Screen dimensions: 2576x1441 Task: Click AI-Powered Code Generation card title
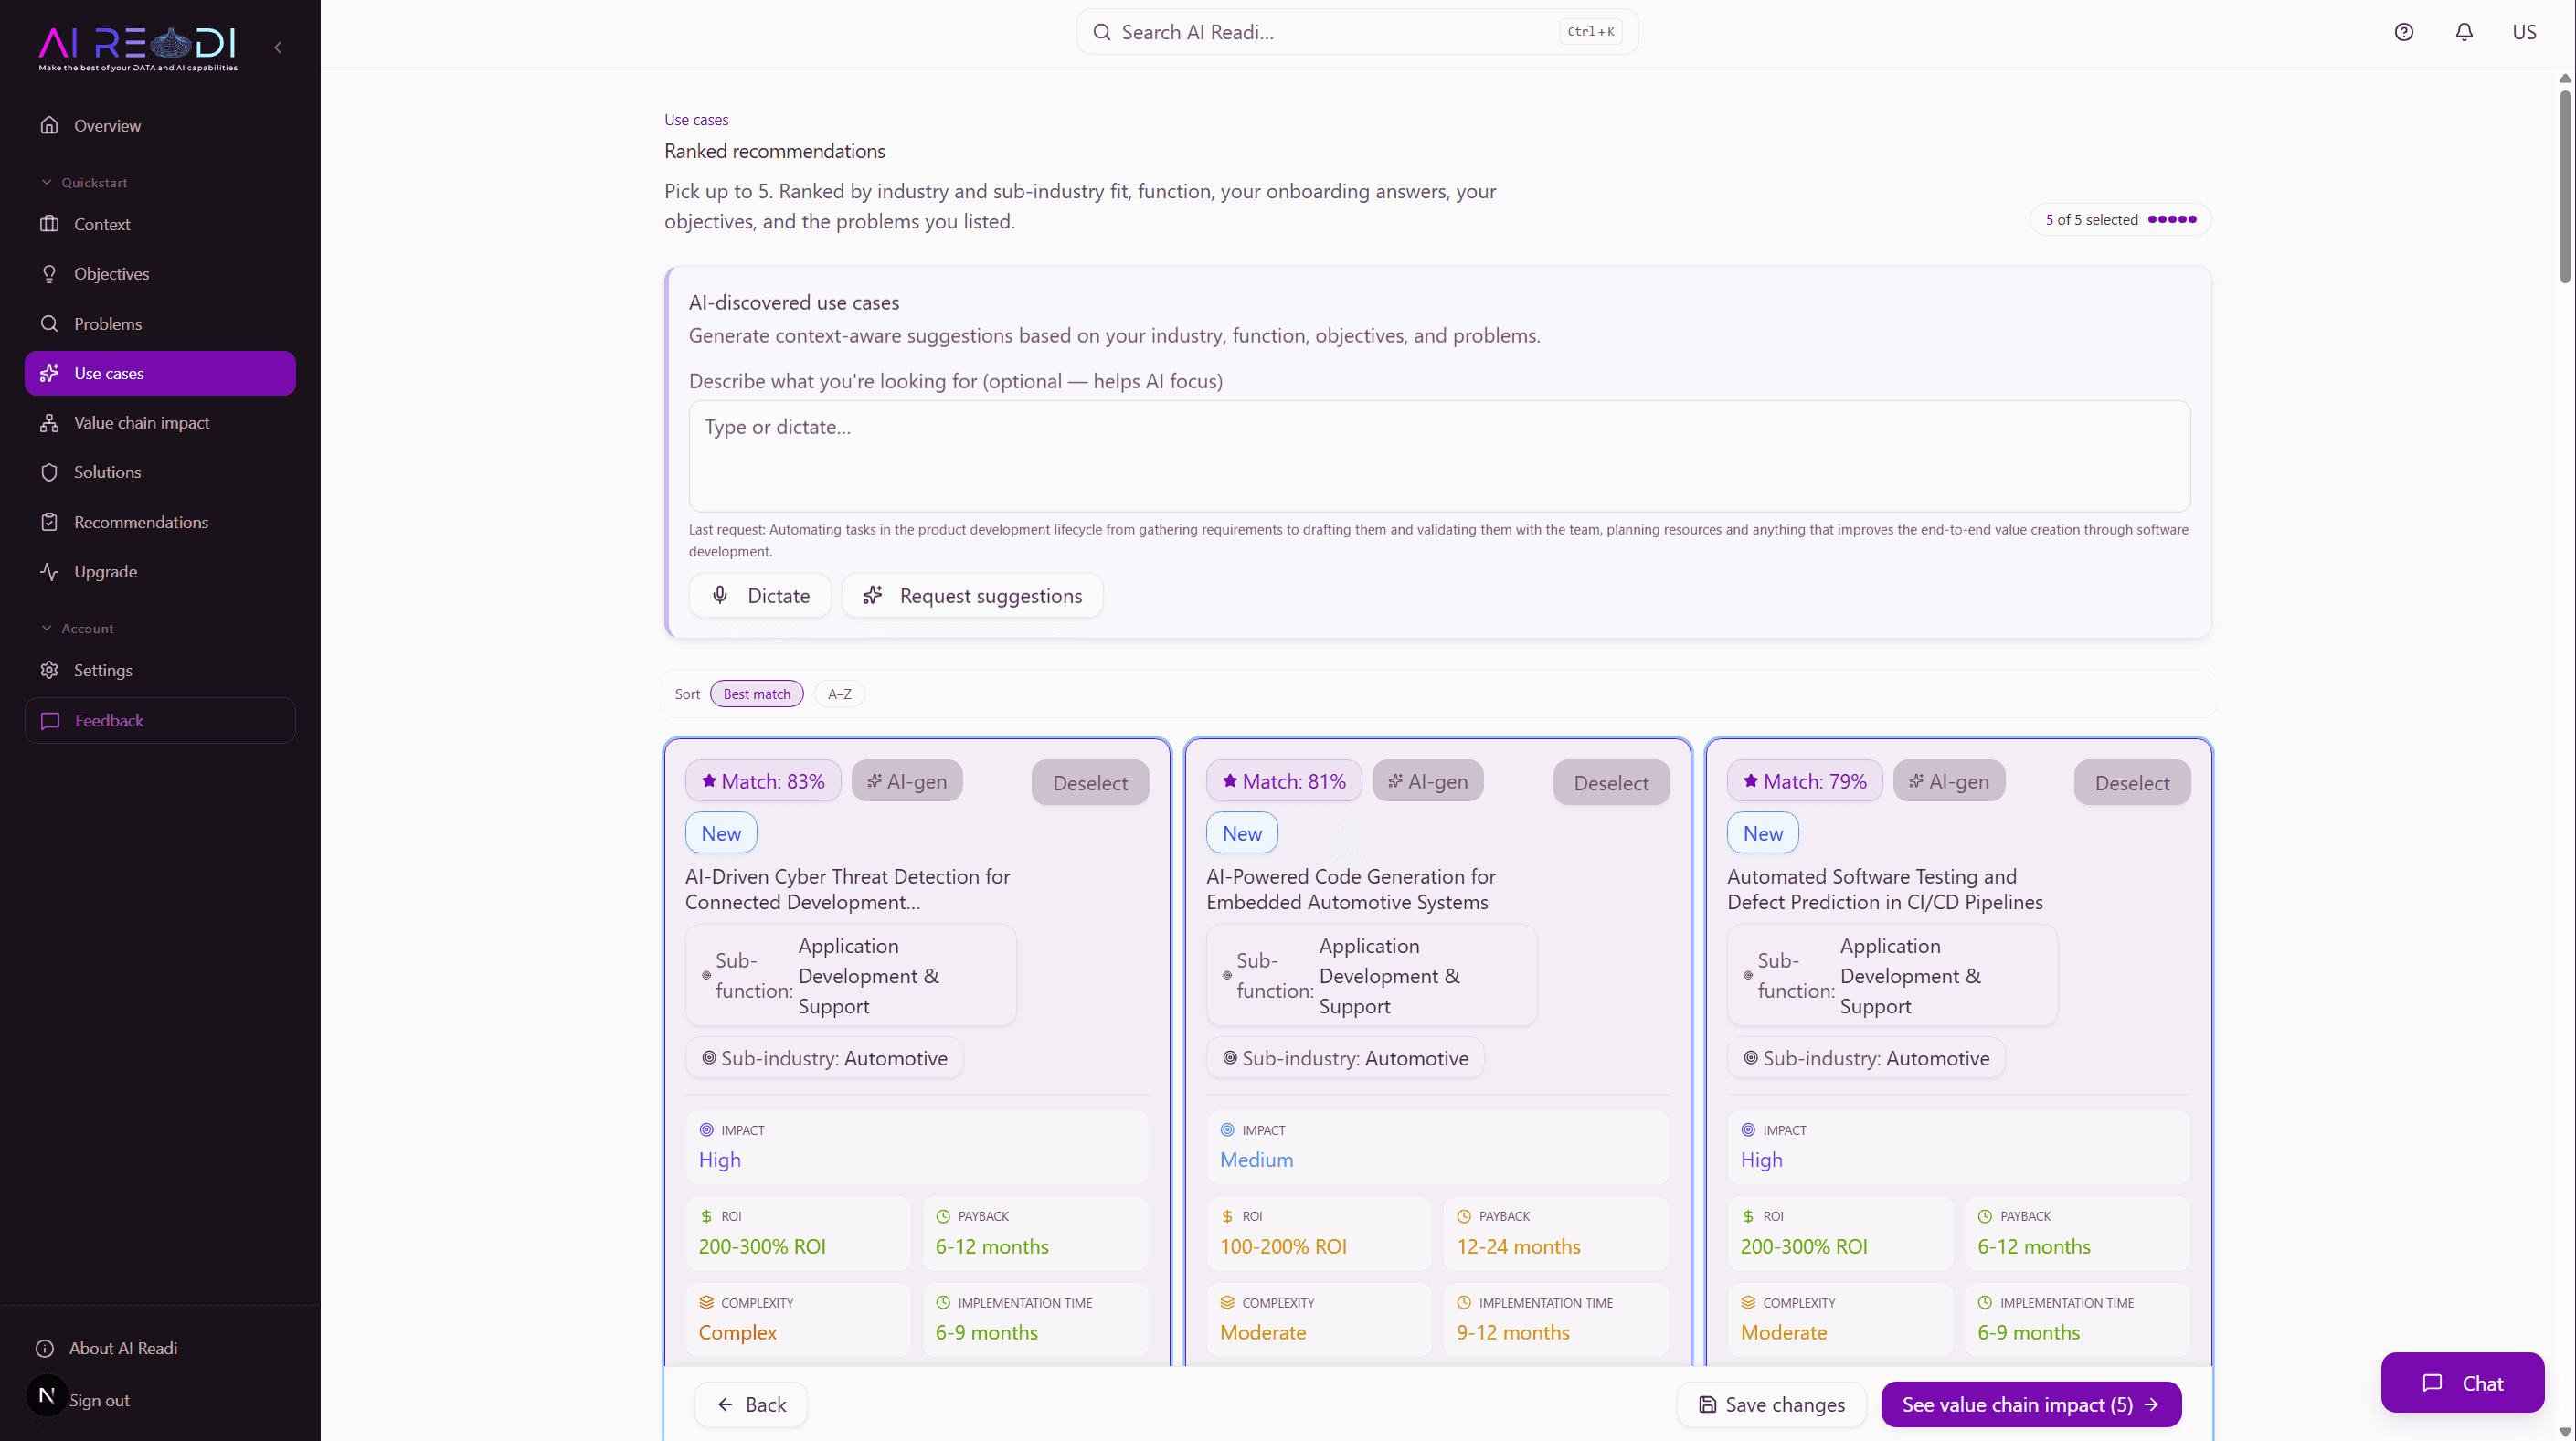[1350, 889]
